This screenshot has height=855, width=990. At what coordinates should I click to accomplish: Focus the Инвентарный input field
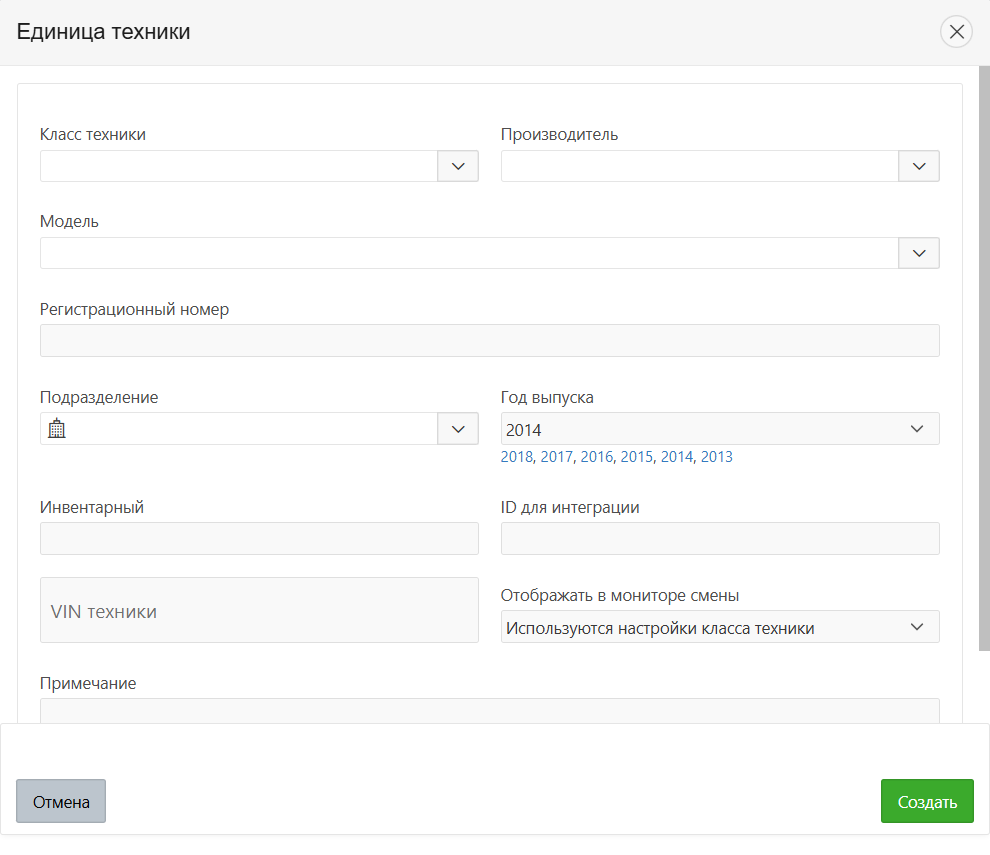(x=259, y=539)
